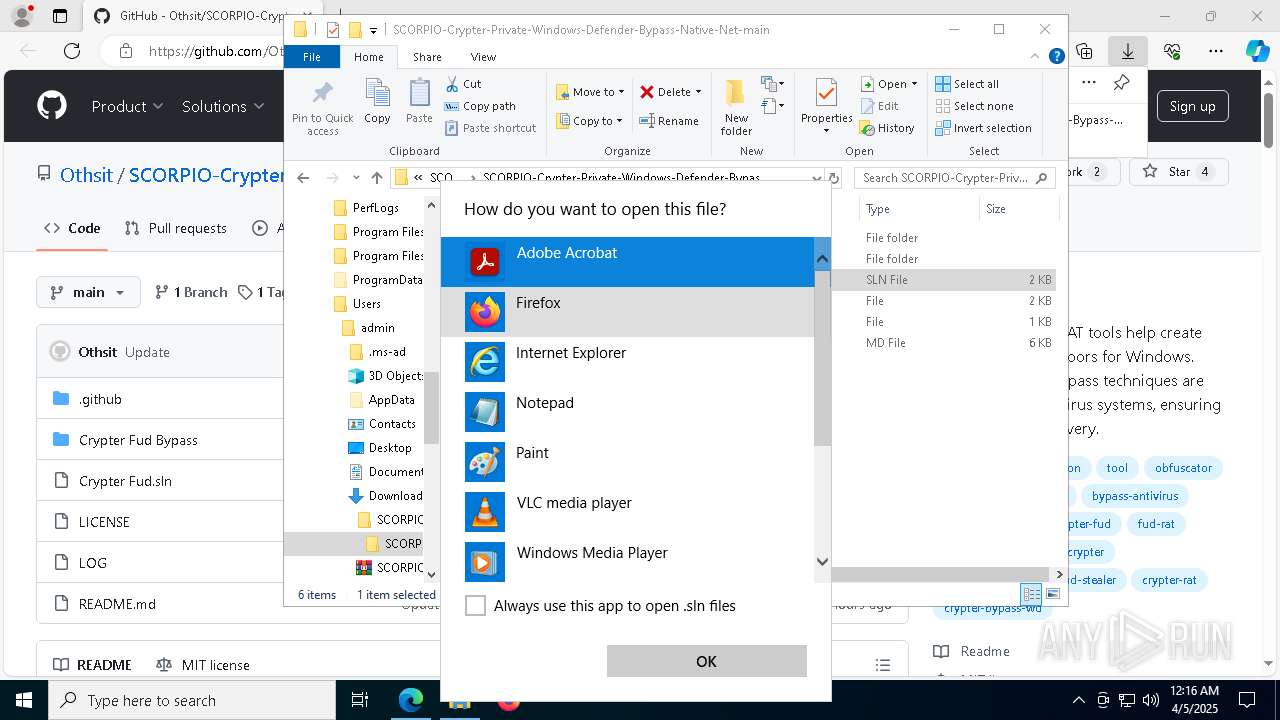This screenshot has width=1280, height=720.
Task: Enable Always use this app checkbox
Action: pos(476,606)
